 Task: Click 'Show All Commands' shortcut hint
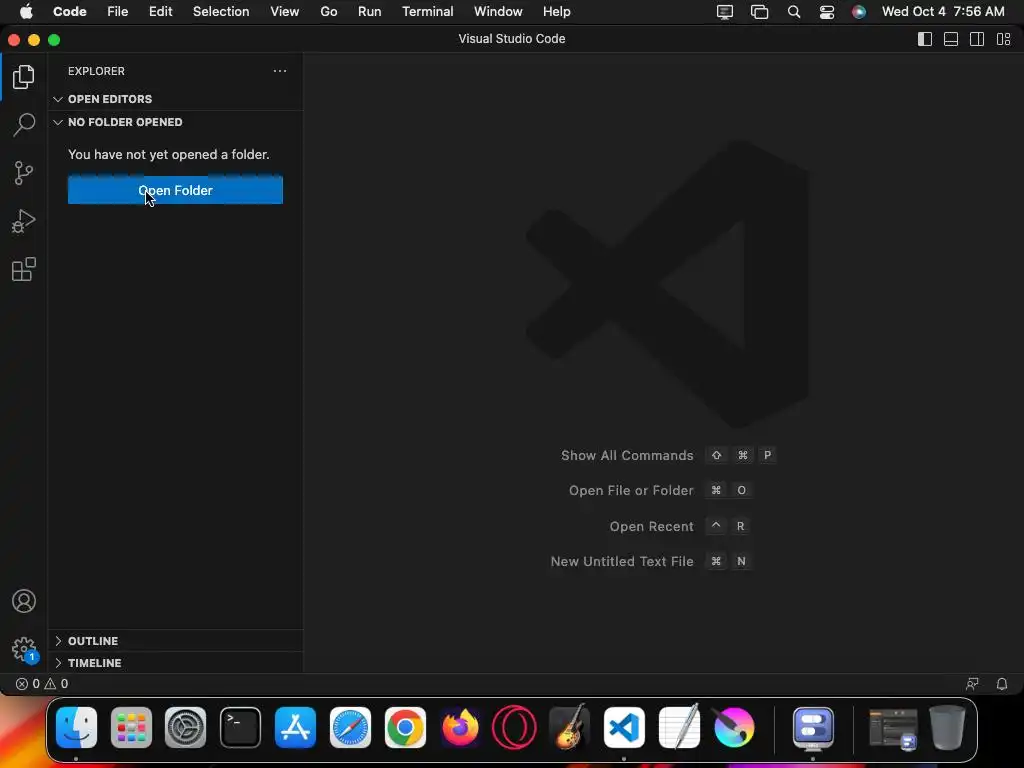pyautogui.click(x=669, y=455)
